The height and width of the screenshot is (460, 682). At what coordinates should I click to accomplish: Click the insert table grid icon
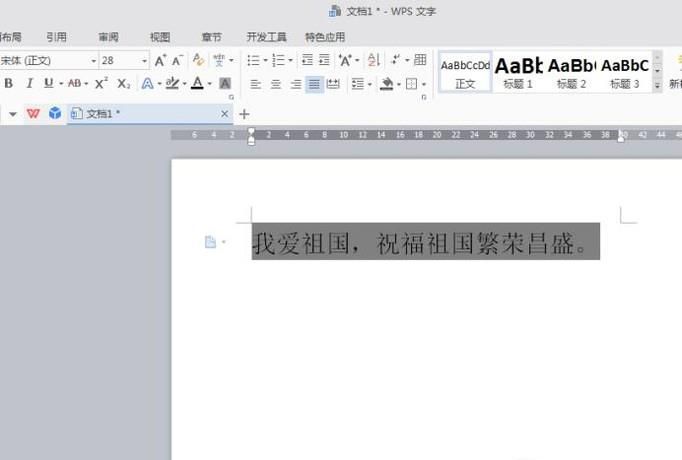420,60
